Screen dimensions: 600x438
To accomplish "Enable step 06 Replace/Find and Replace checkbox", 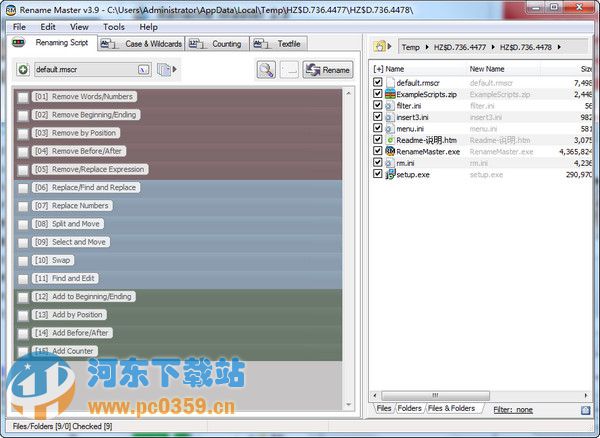I will [23, 188].
